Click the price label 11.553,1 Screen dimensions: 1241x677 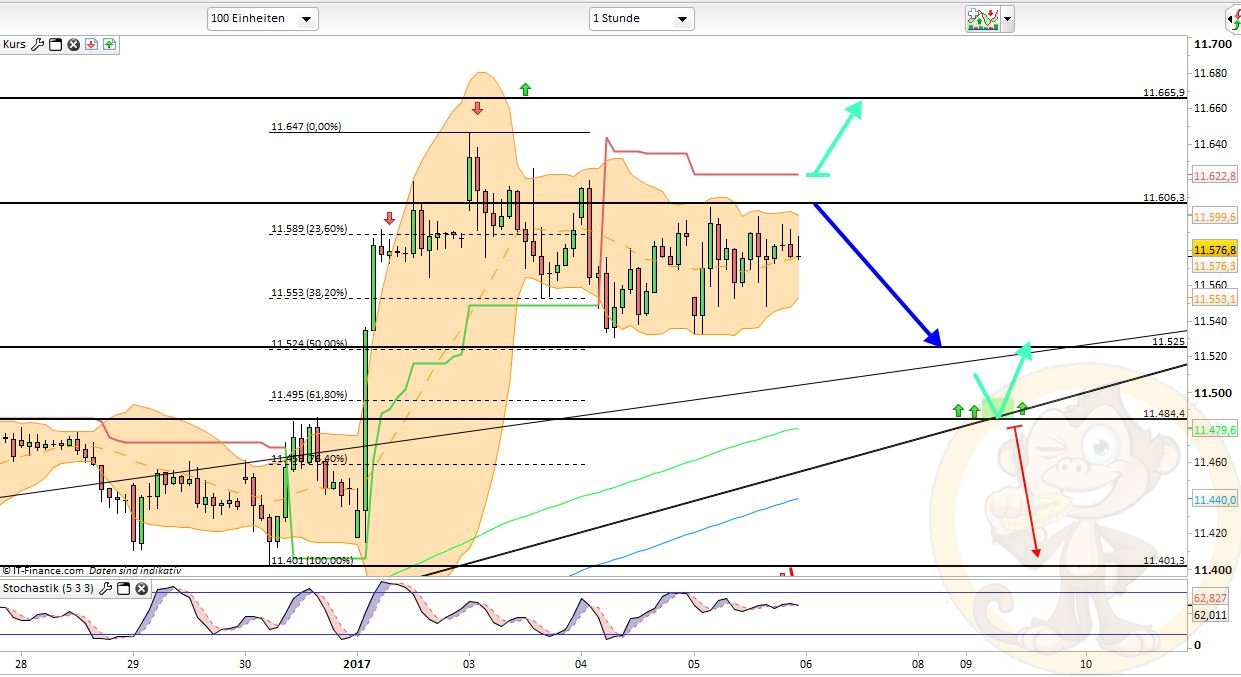(x=1215, y=298)
